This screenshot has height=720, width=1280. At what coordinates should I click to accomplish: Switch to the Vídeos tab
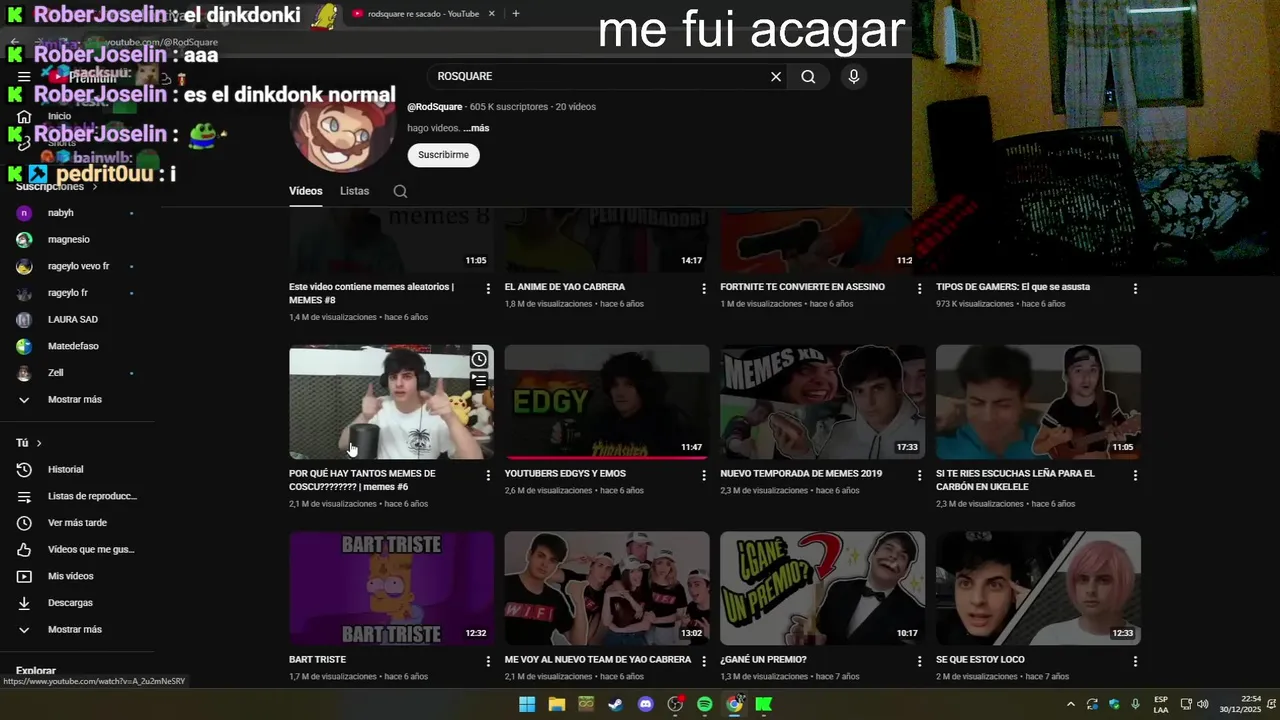pos(306,191)
